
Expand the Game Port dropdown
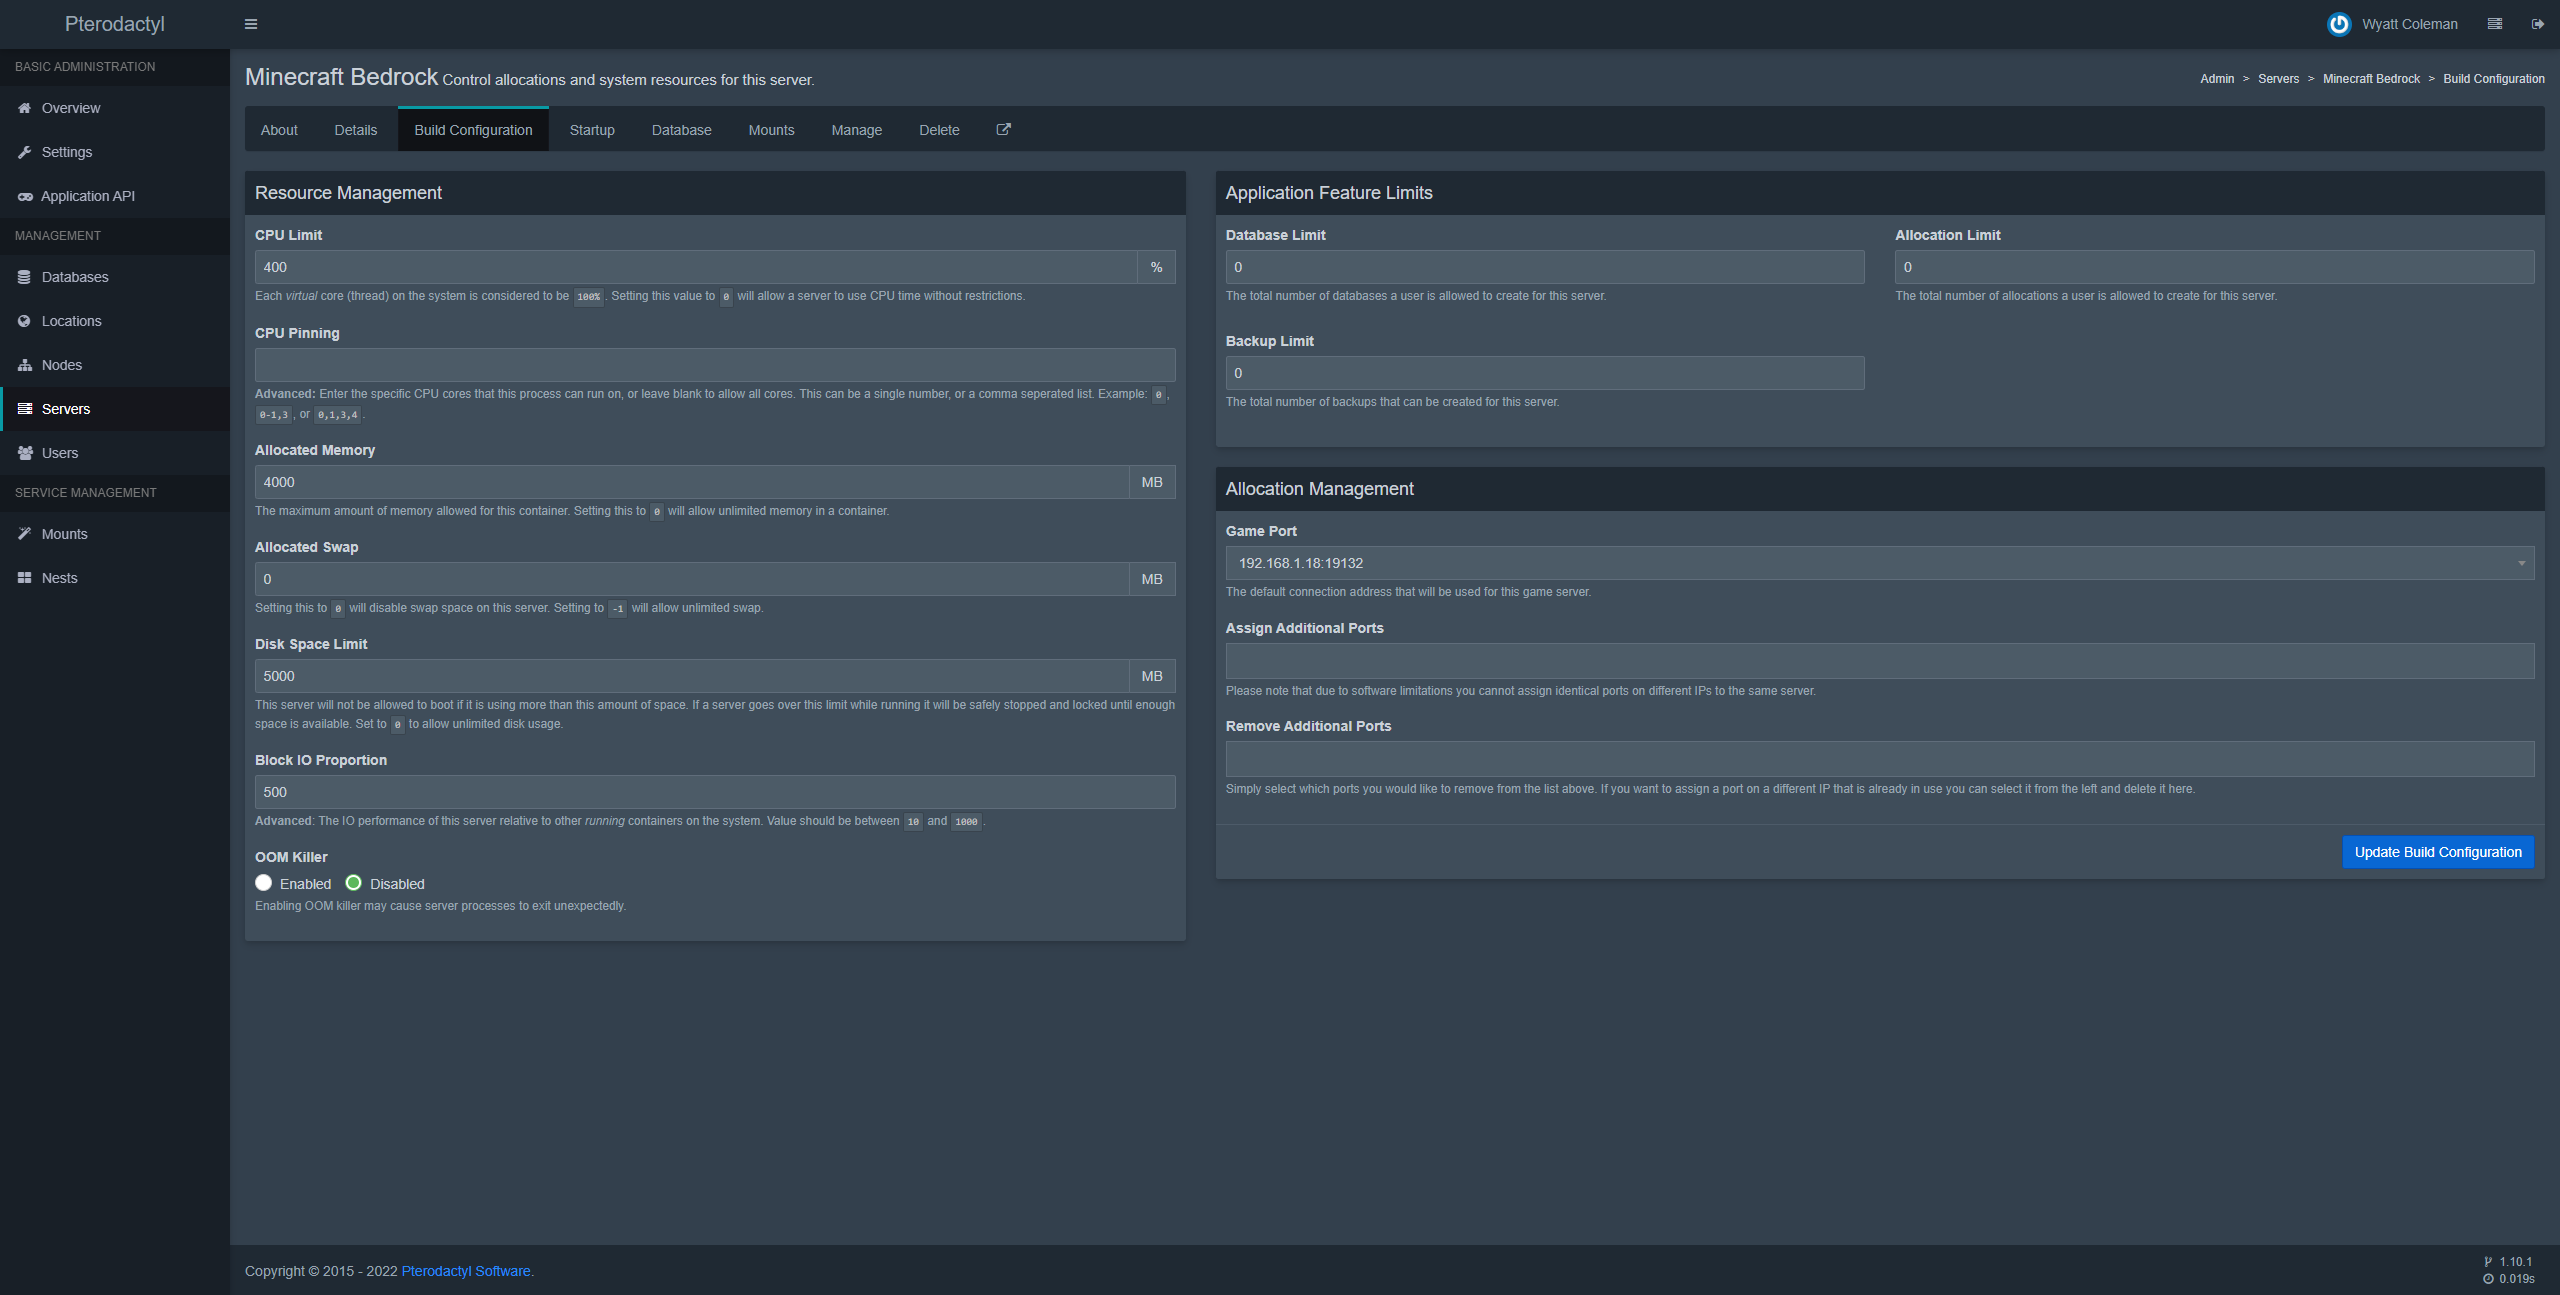pos(1879,563)
